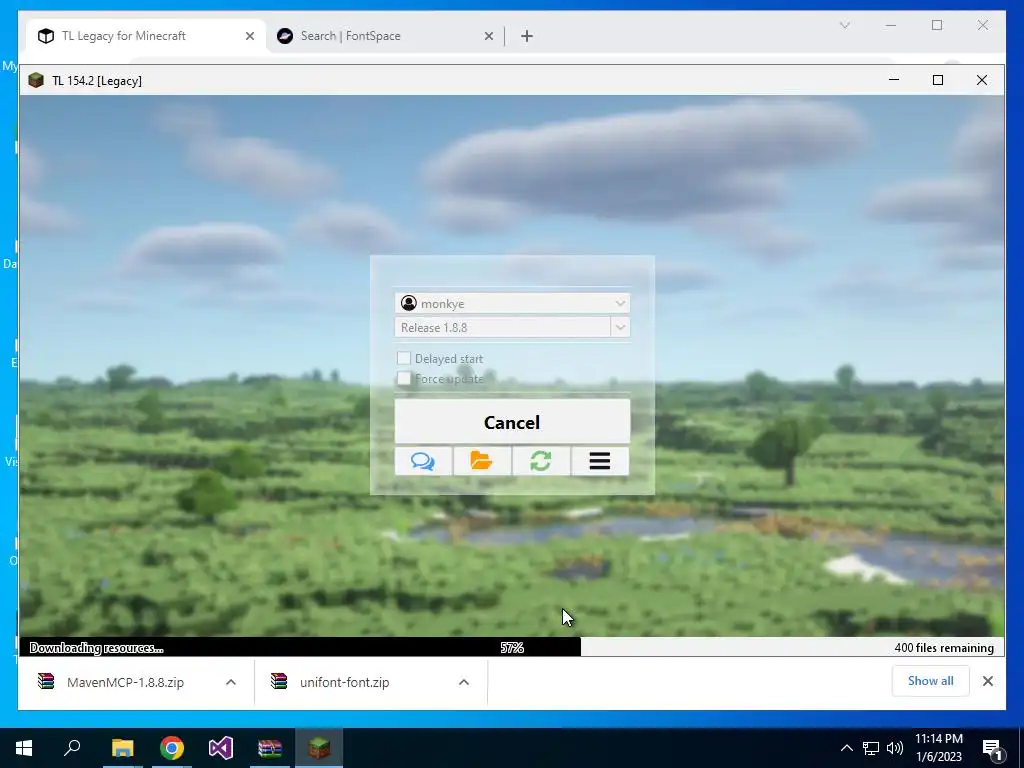
Task: Expand options for unifont-font.zip download
Action: pyautogui.click(x=464, y=682)
